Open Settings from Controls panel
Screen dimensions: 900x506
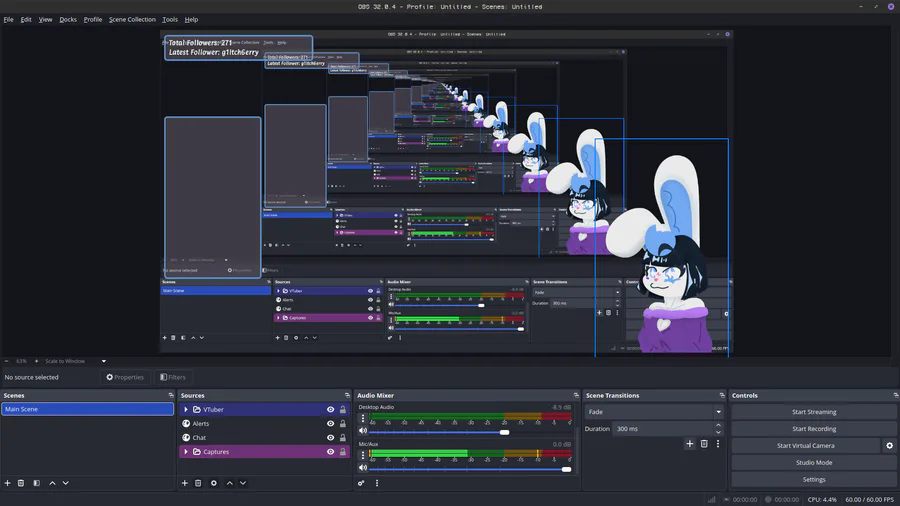pyautogui.click(x=814, y=480)
